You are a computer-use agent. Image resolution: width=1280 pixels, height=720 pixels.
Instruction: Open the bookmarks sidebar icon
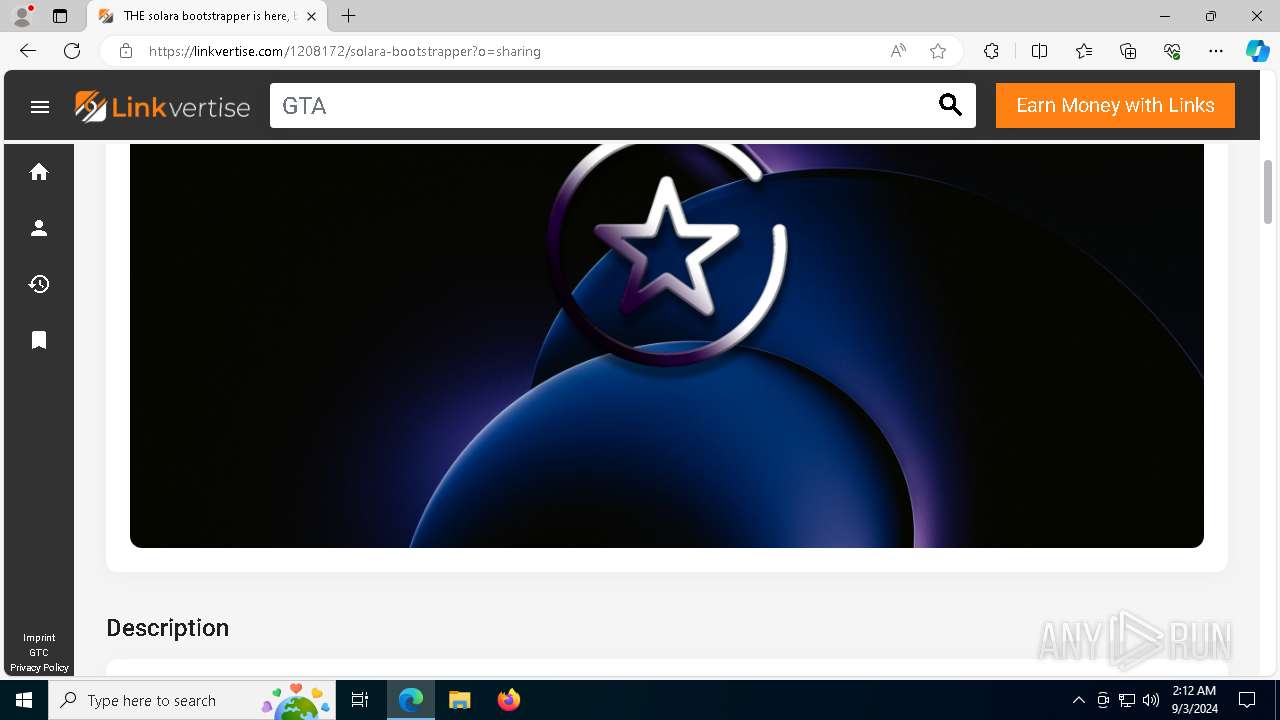[x=39, y=340]
